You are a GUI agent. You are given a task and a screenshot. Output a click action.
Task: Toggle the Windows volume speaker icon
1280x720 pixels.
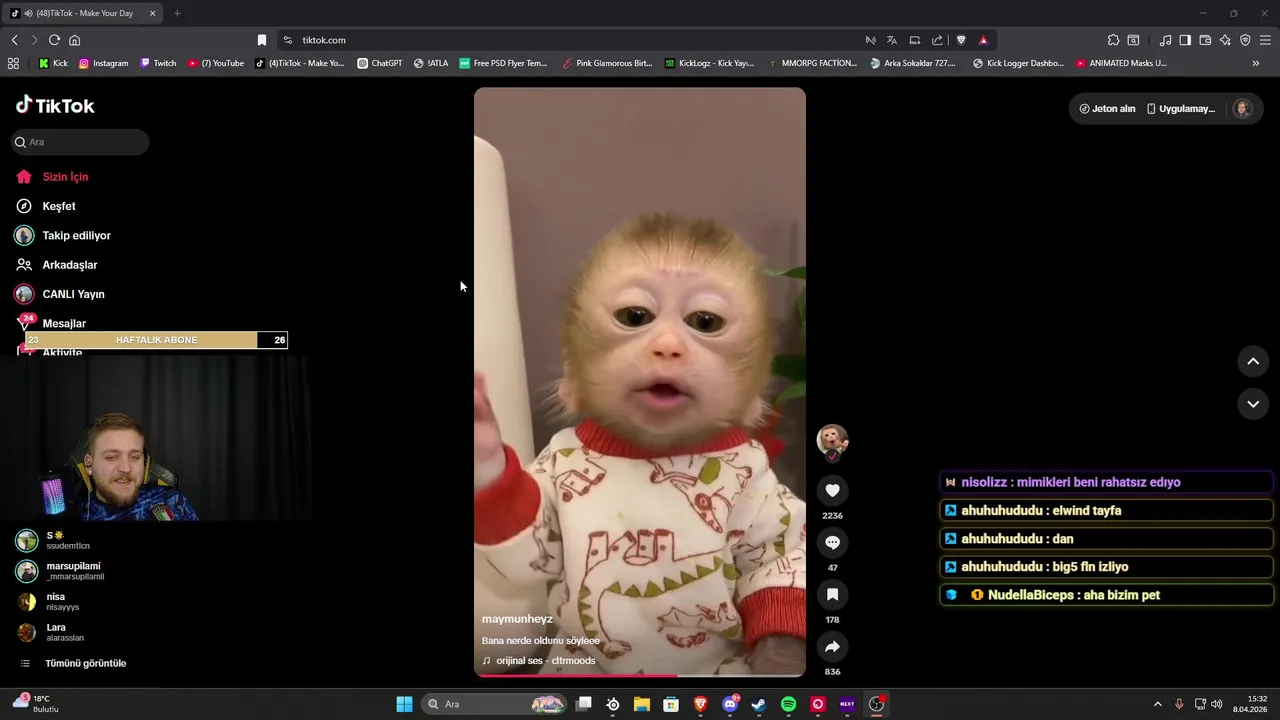(1217, 704)
